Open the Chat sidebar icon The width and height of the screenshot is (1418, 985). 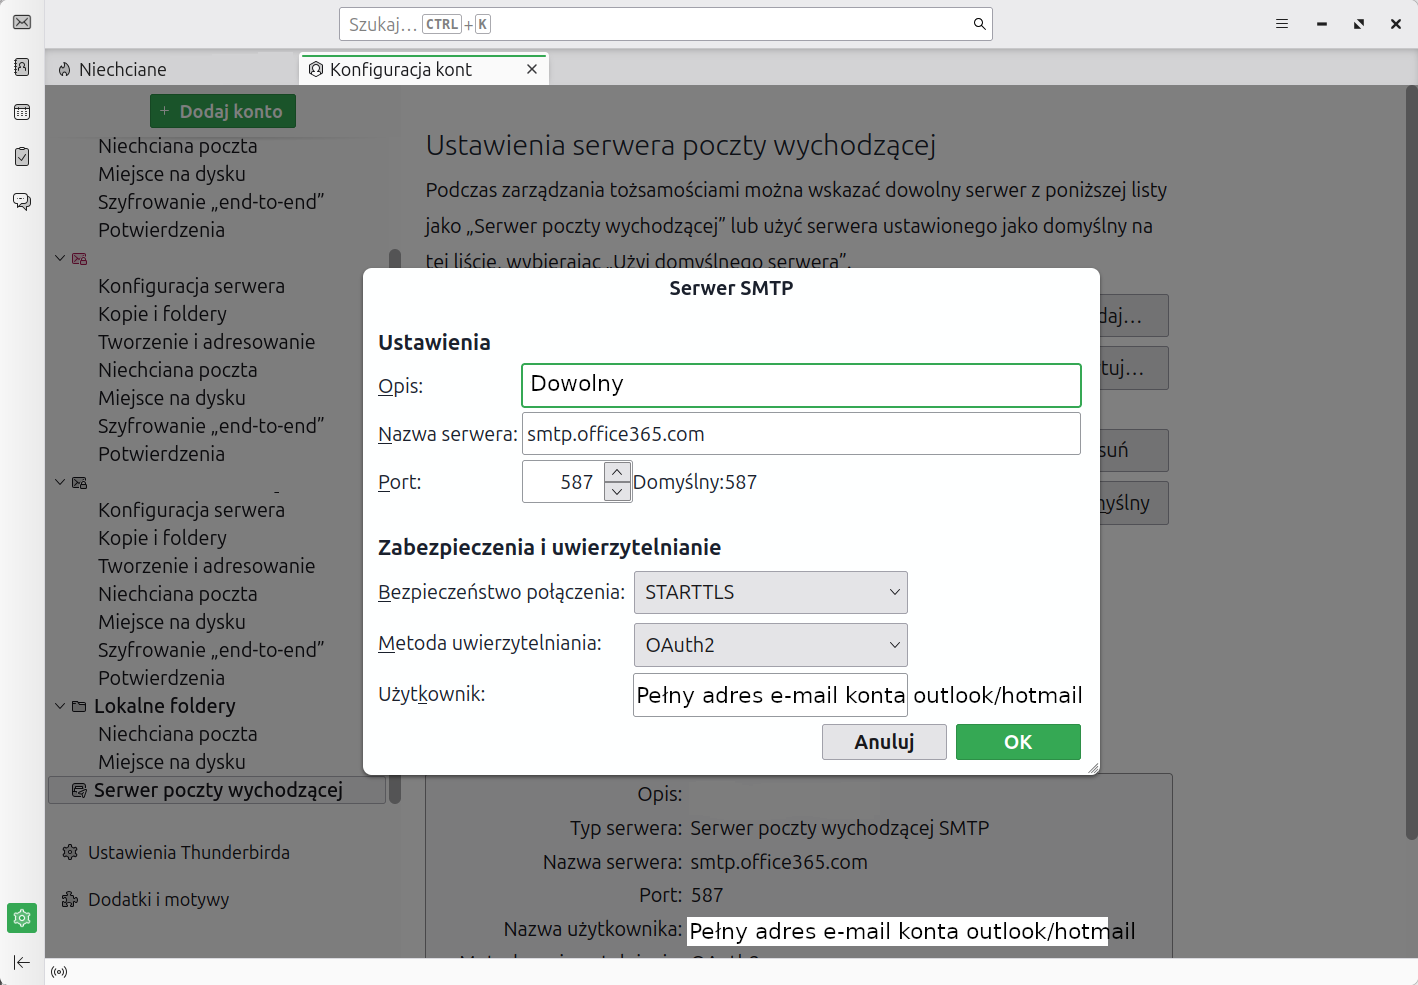22,202
